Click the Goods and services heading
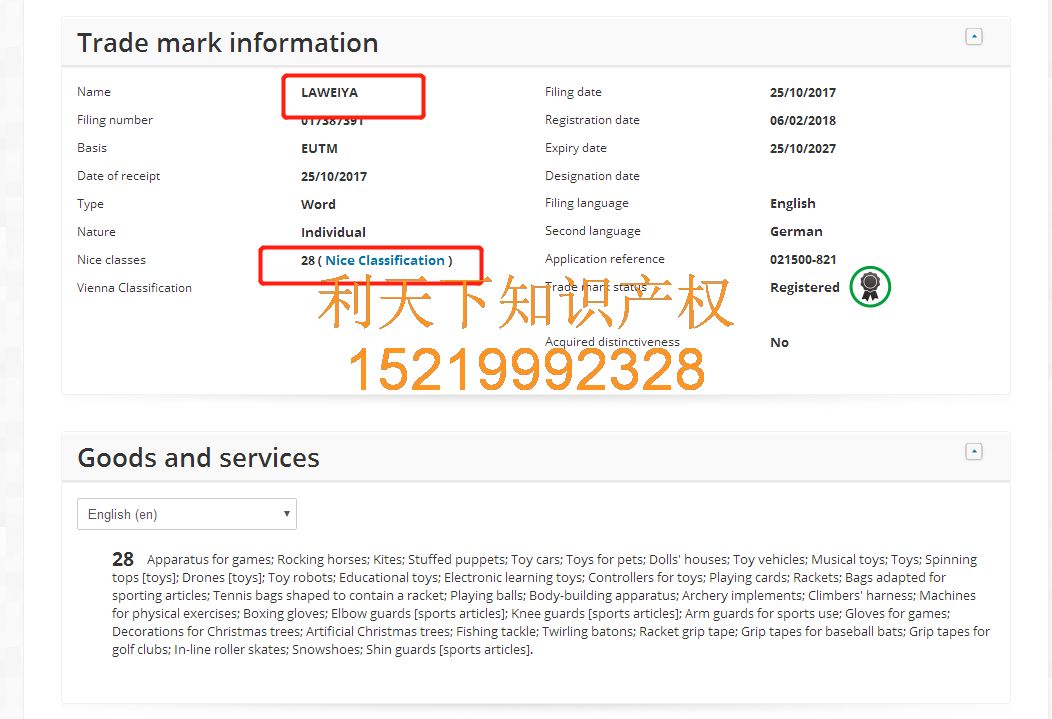 click(199, 457)
